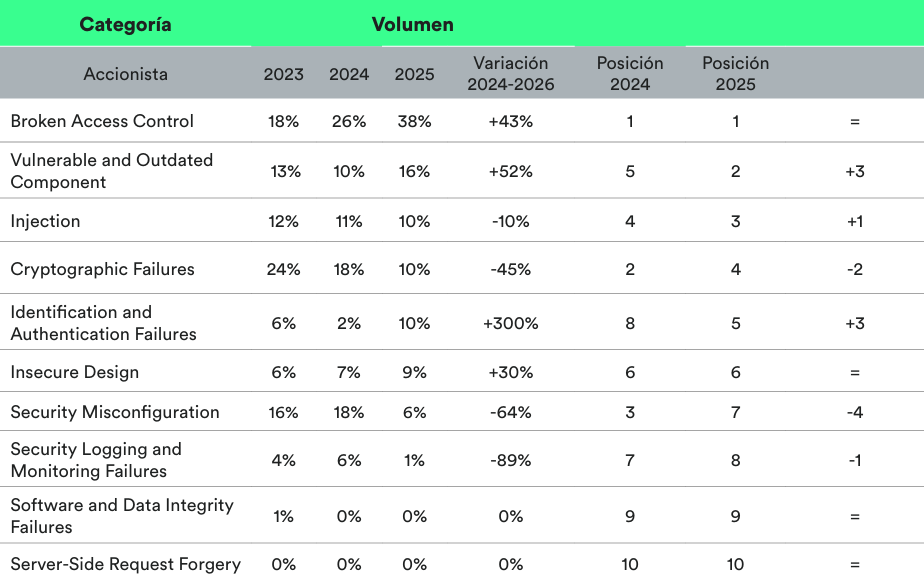Viewport: 924px width, 581px height.
Task: Select the Posición 2024 column header
Action: coord(630,74)
